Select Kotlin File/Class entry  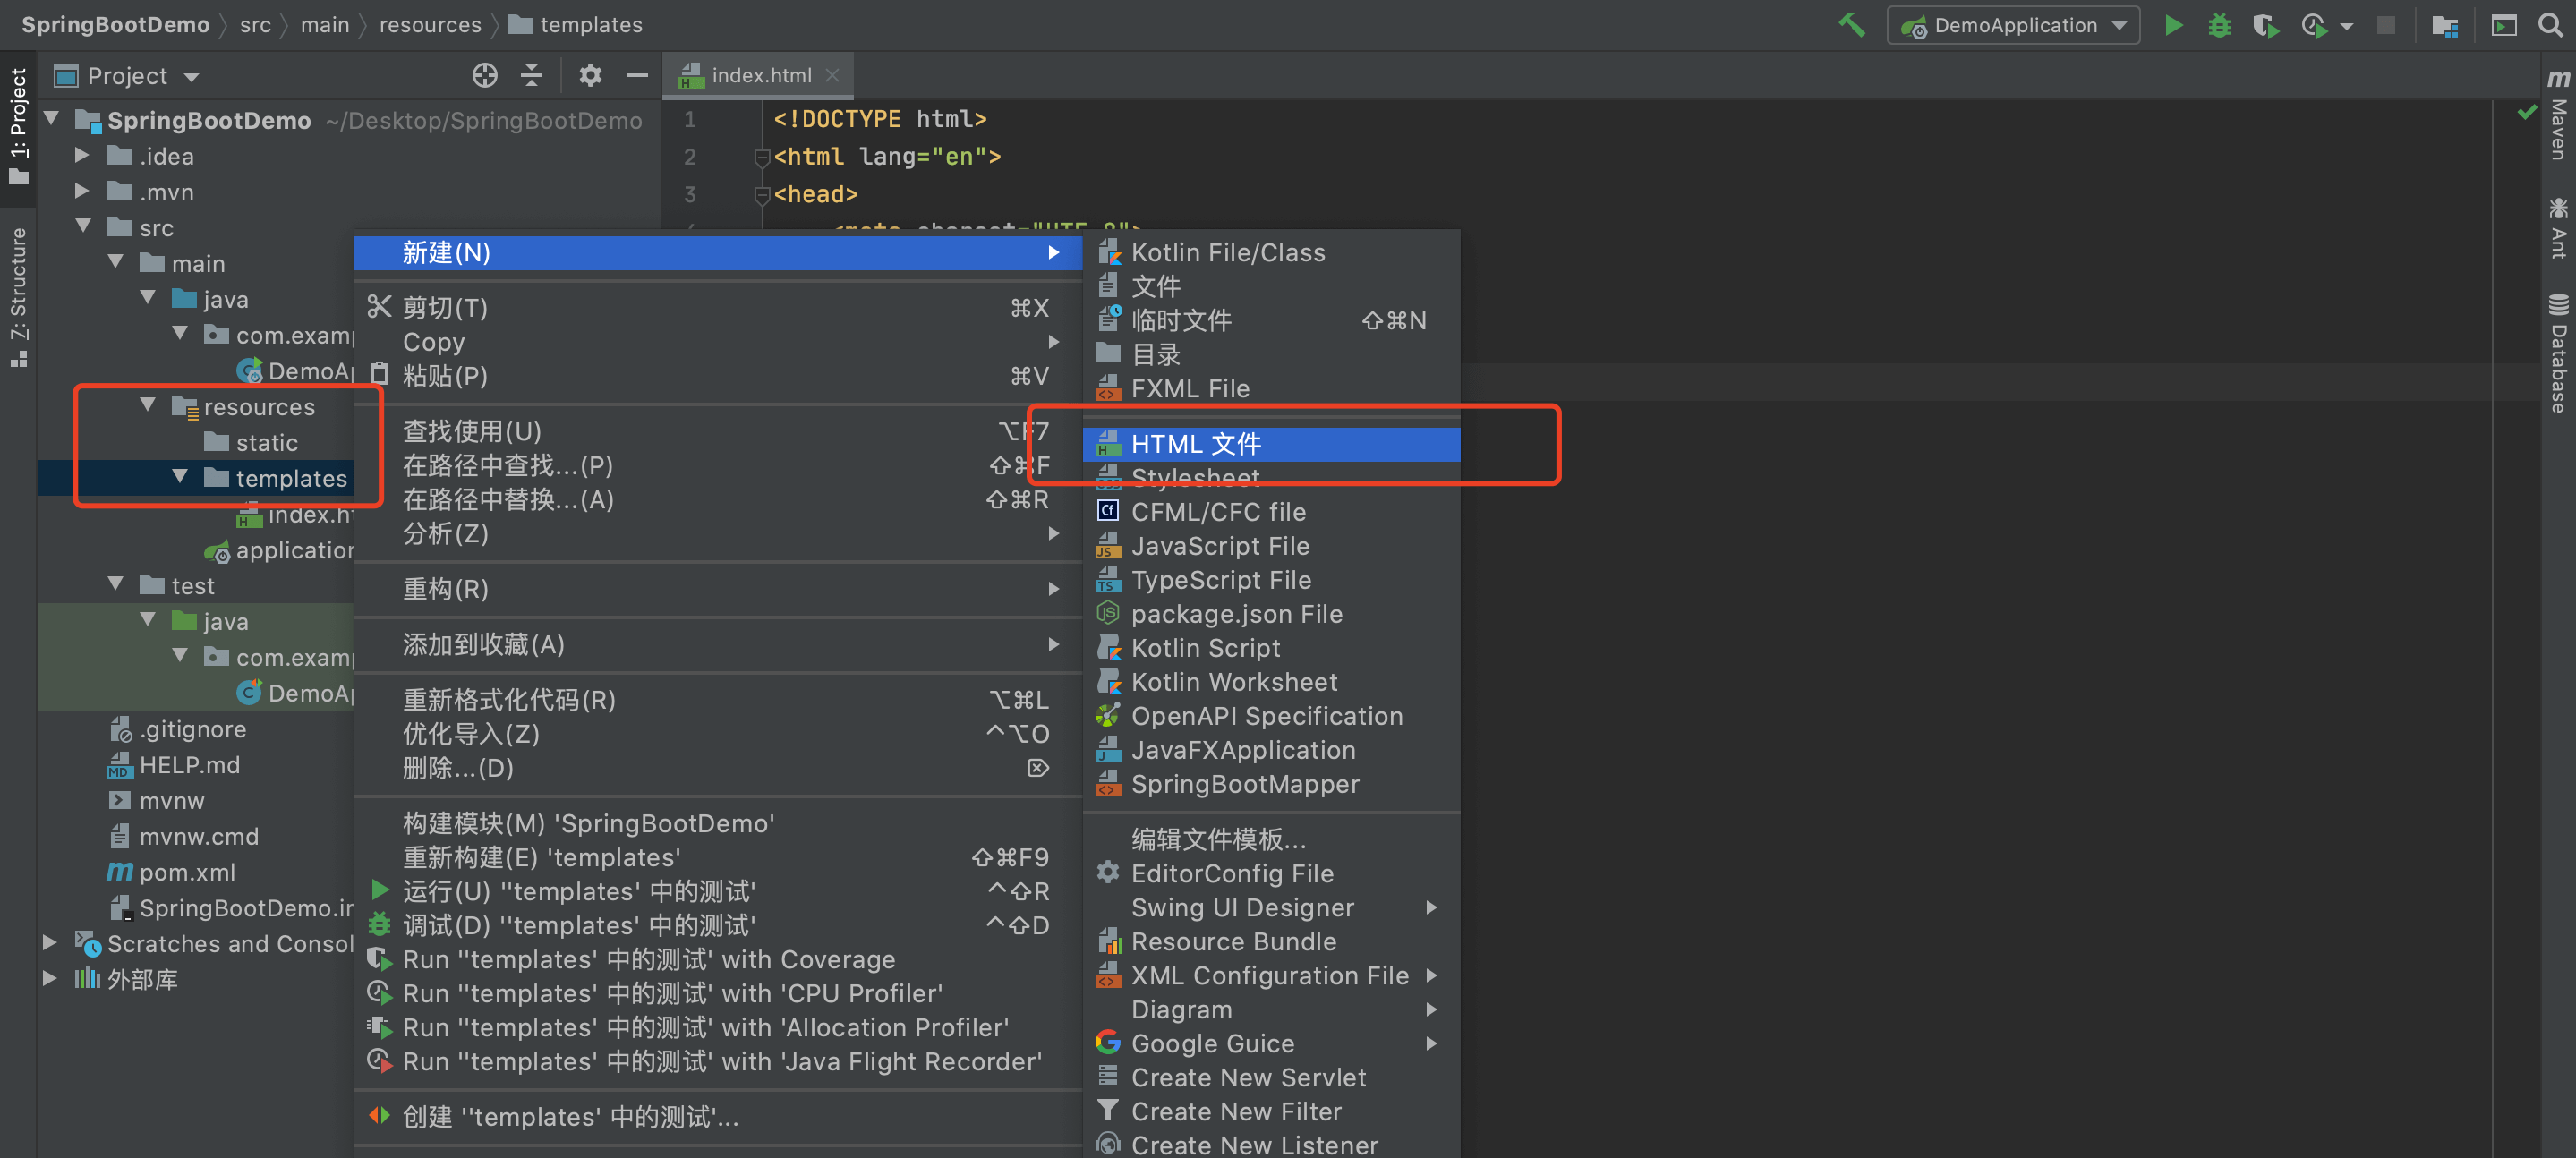[1271, 252]
